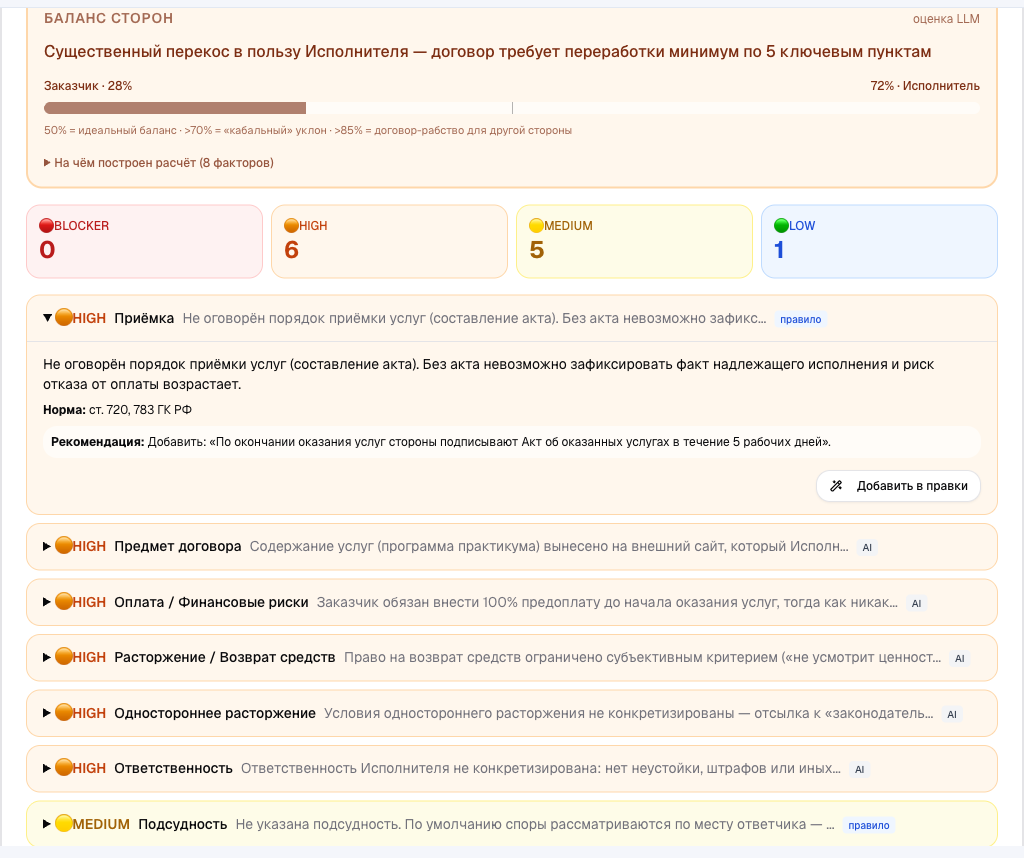Click the правило badge on Приёмка row
The height and width of the screenshot is (858, 1024).
(801, 319)
